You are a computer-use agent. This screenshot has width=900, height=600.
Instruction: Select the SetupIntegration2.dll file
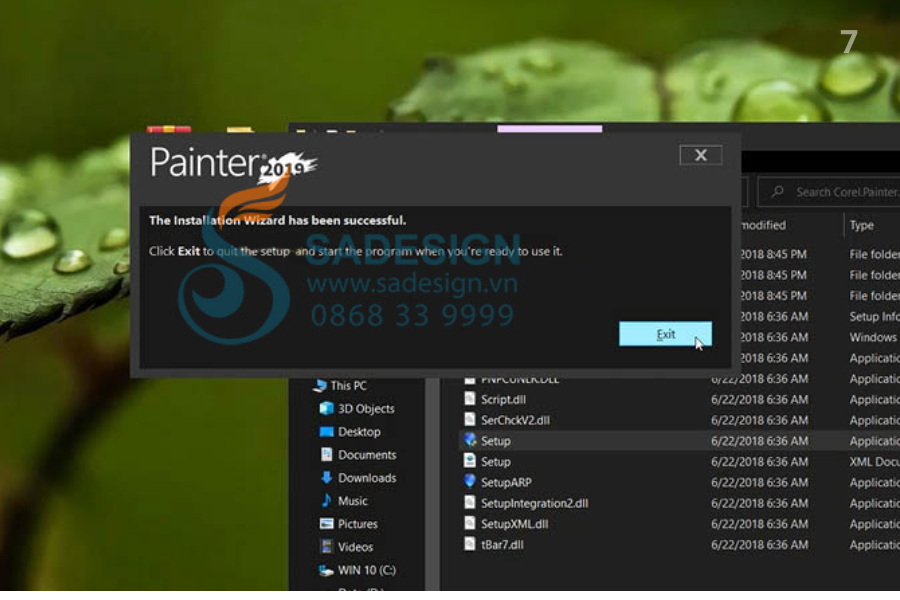click(534, 503)
